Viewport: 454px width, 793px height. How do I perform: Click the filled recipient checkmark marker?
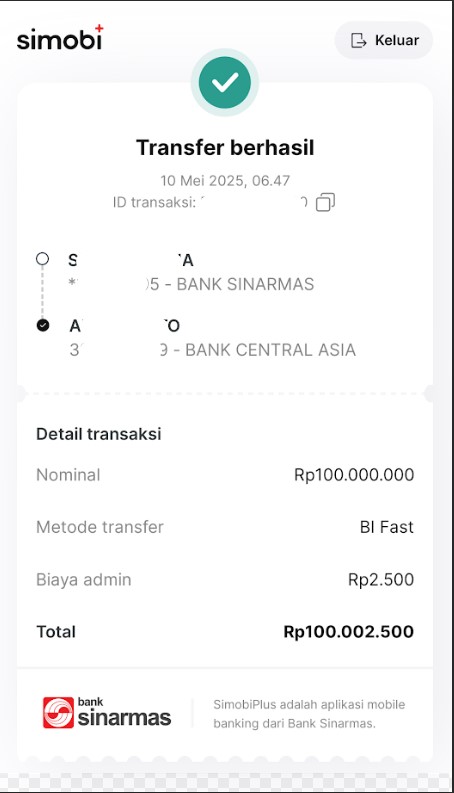pos(43,325)
